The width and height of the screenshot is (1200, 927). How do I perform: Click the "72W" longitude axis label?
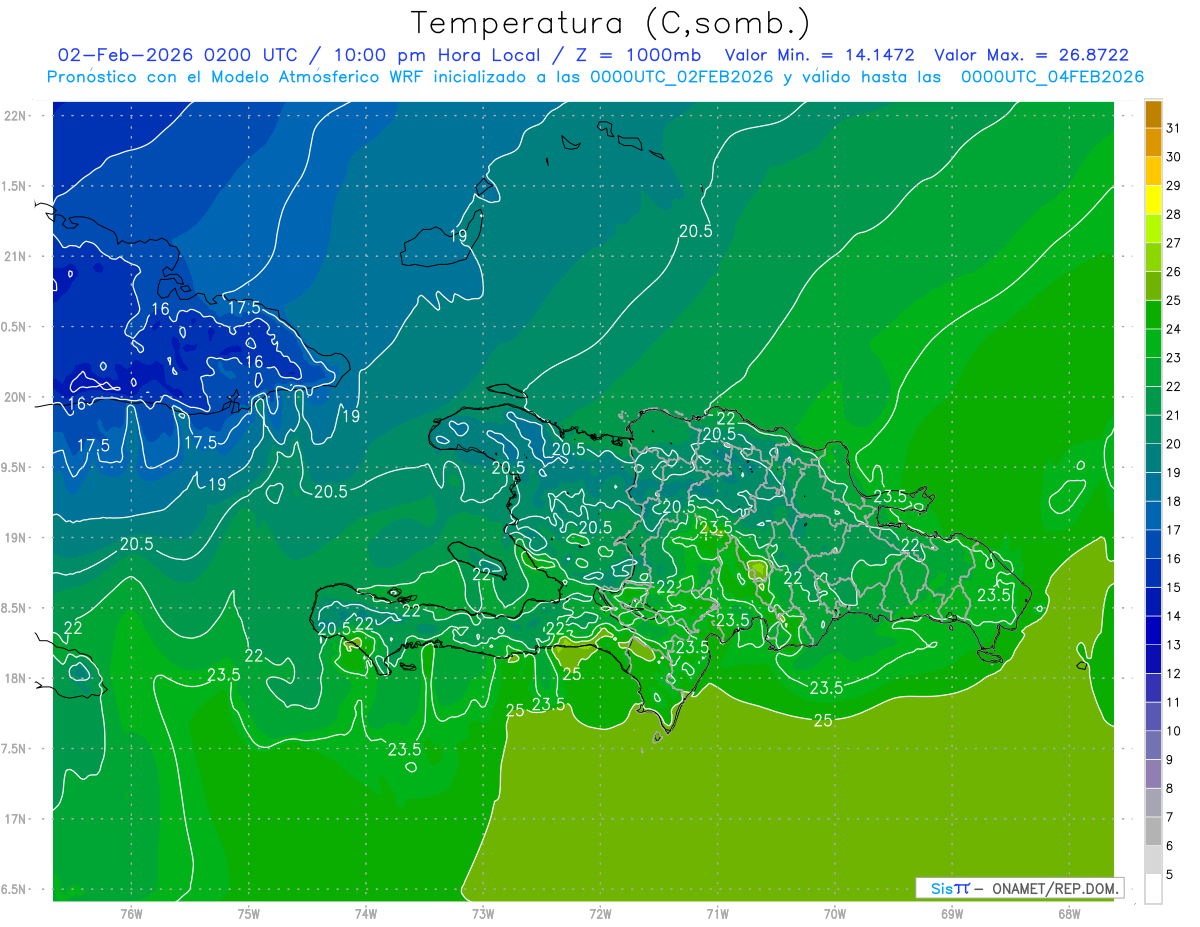(601, 913)
